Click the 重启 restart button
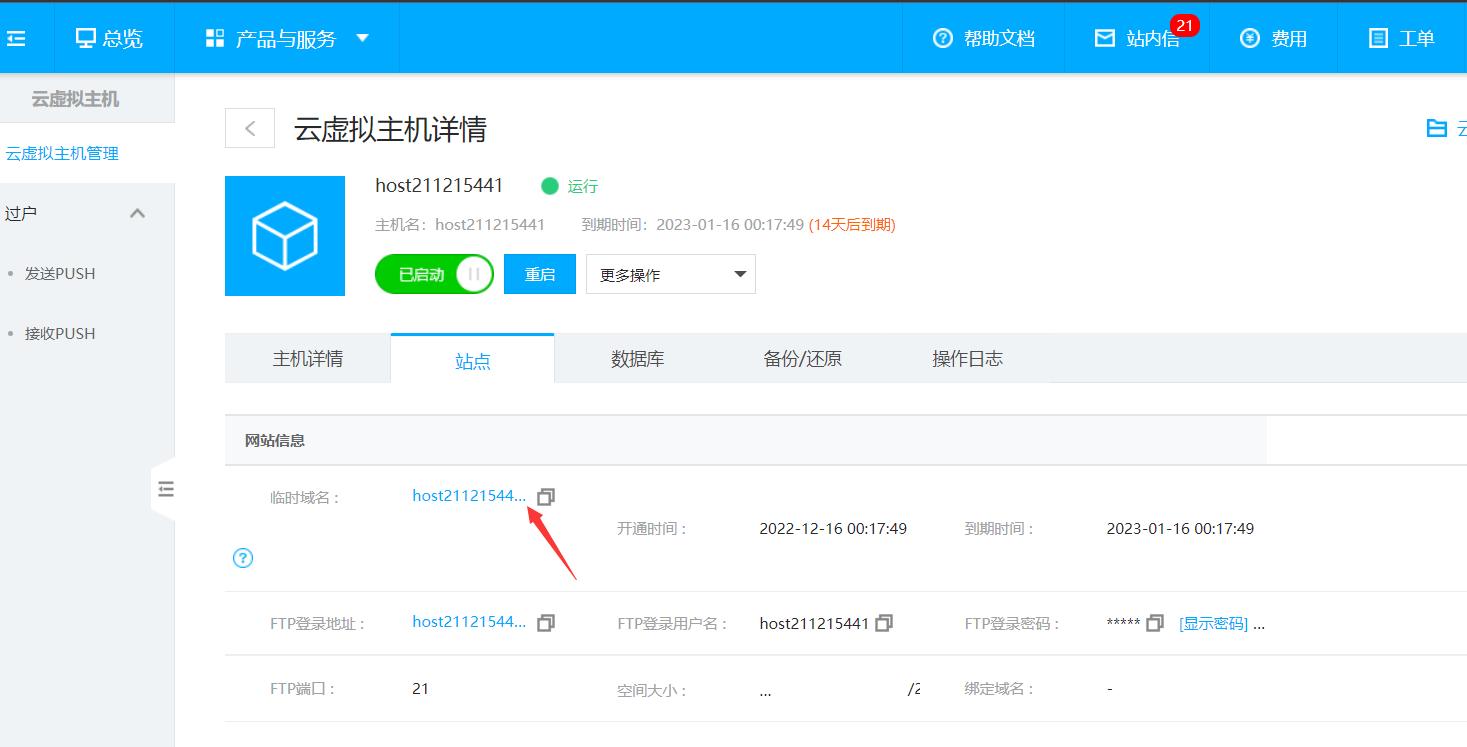Viewport: 1467px width, 747px height. pyautogui.click(x=539, y=273)
